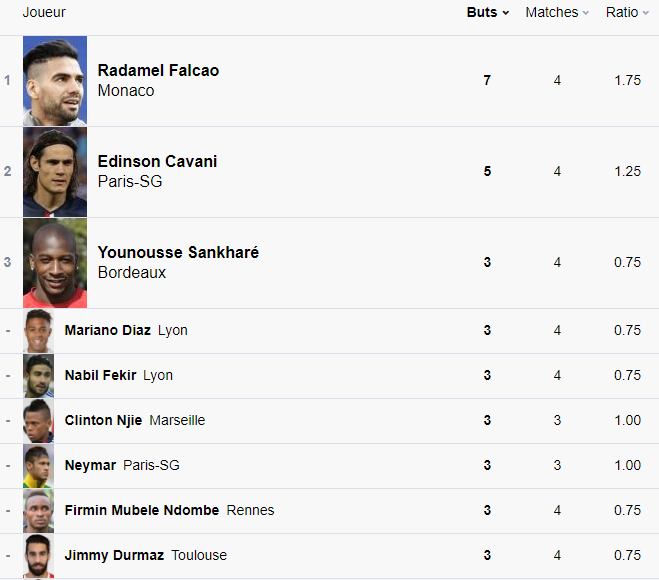Open the Radamel Falcao player link
This screenshot has height=580, width=659.
tap(158, 71)
